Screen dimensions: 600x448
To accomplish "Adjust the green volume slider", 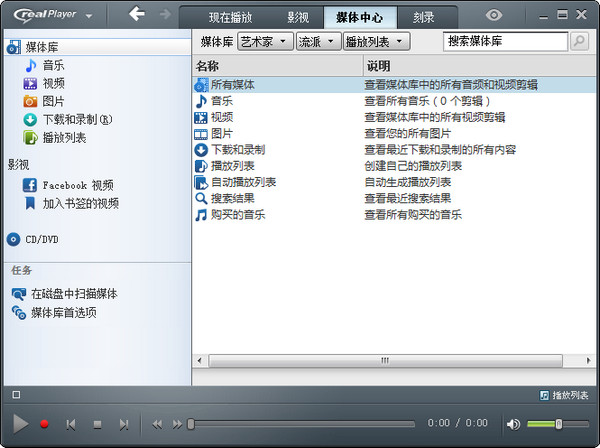I will (558, 424).
